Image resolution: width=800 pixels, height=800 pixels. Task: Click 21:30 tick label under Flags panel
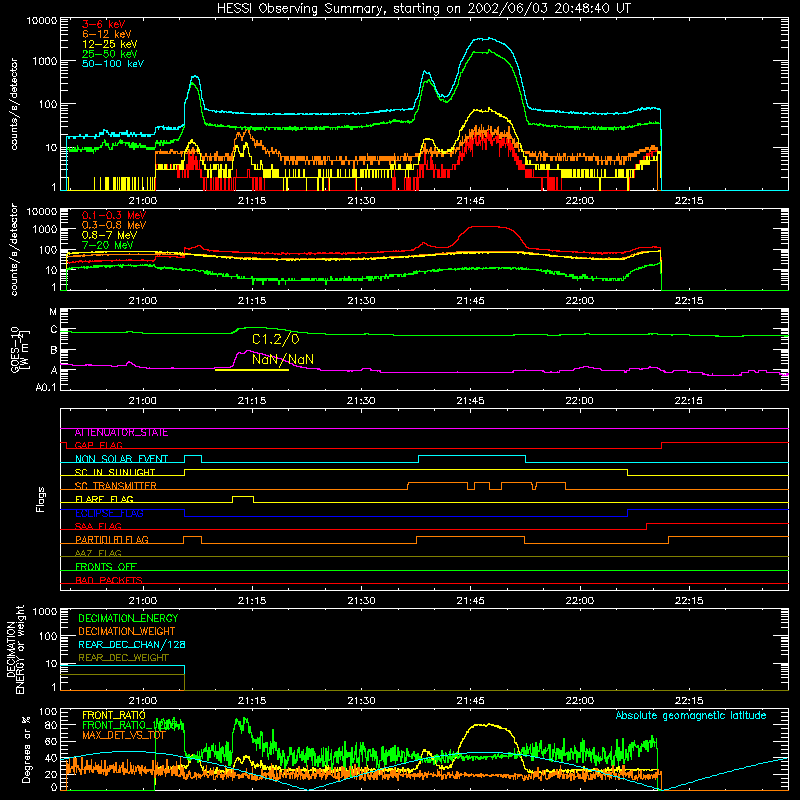coord(361,601)
